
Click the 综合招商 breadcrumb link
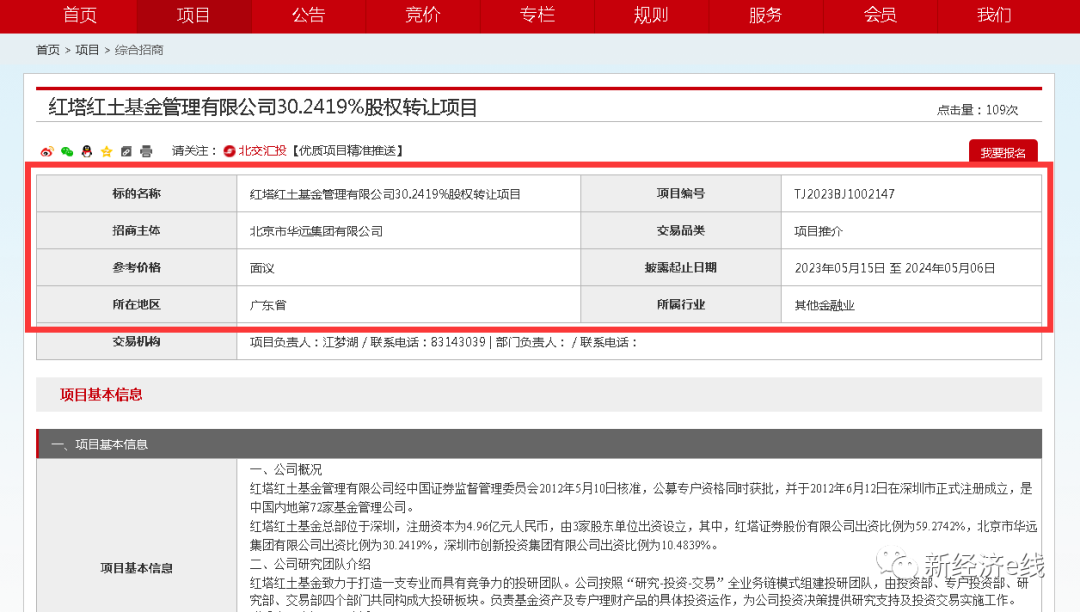point(139,50)
